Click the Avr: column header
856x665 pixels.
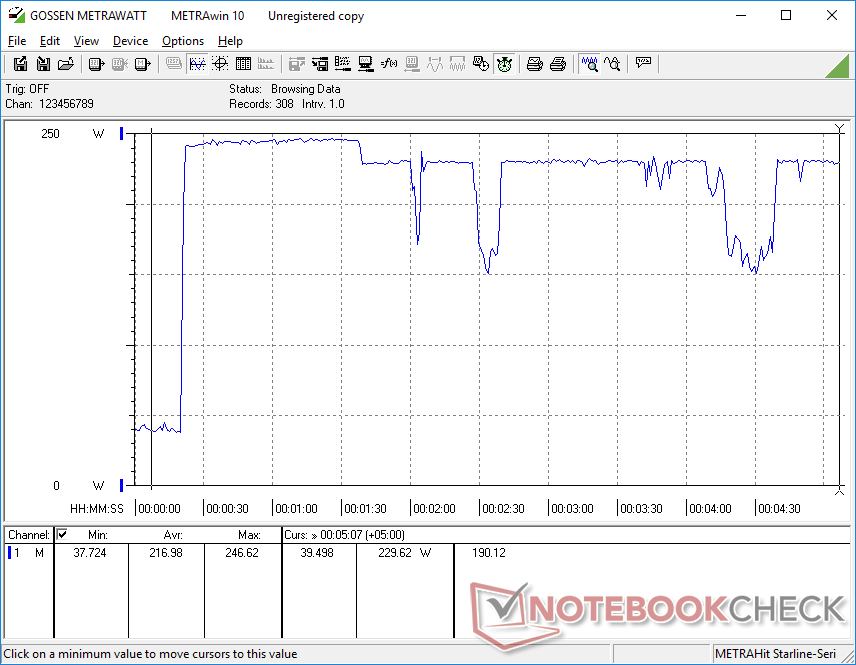tap(173, 535)
